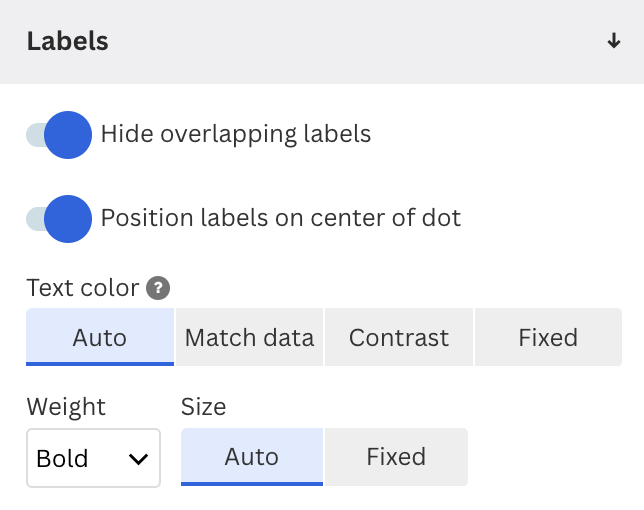Toggle Hide overlapping labels switch

pos(59,135)
